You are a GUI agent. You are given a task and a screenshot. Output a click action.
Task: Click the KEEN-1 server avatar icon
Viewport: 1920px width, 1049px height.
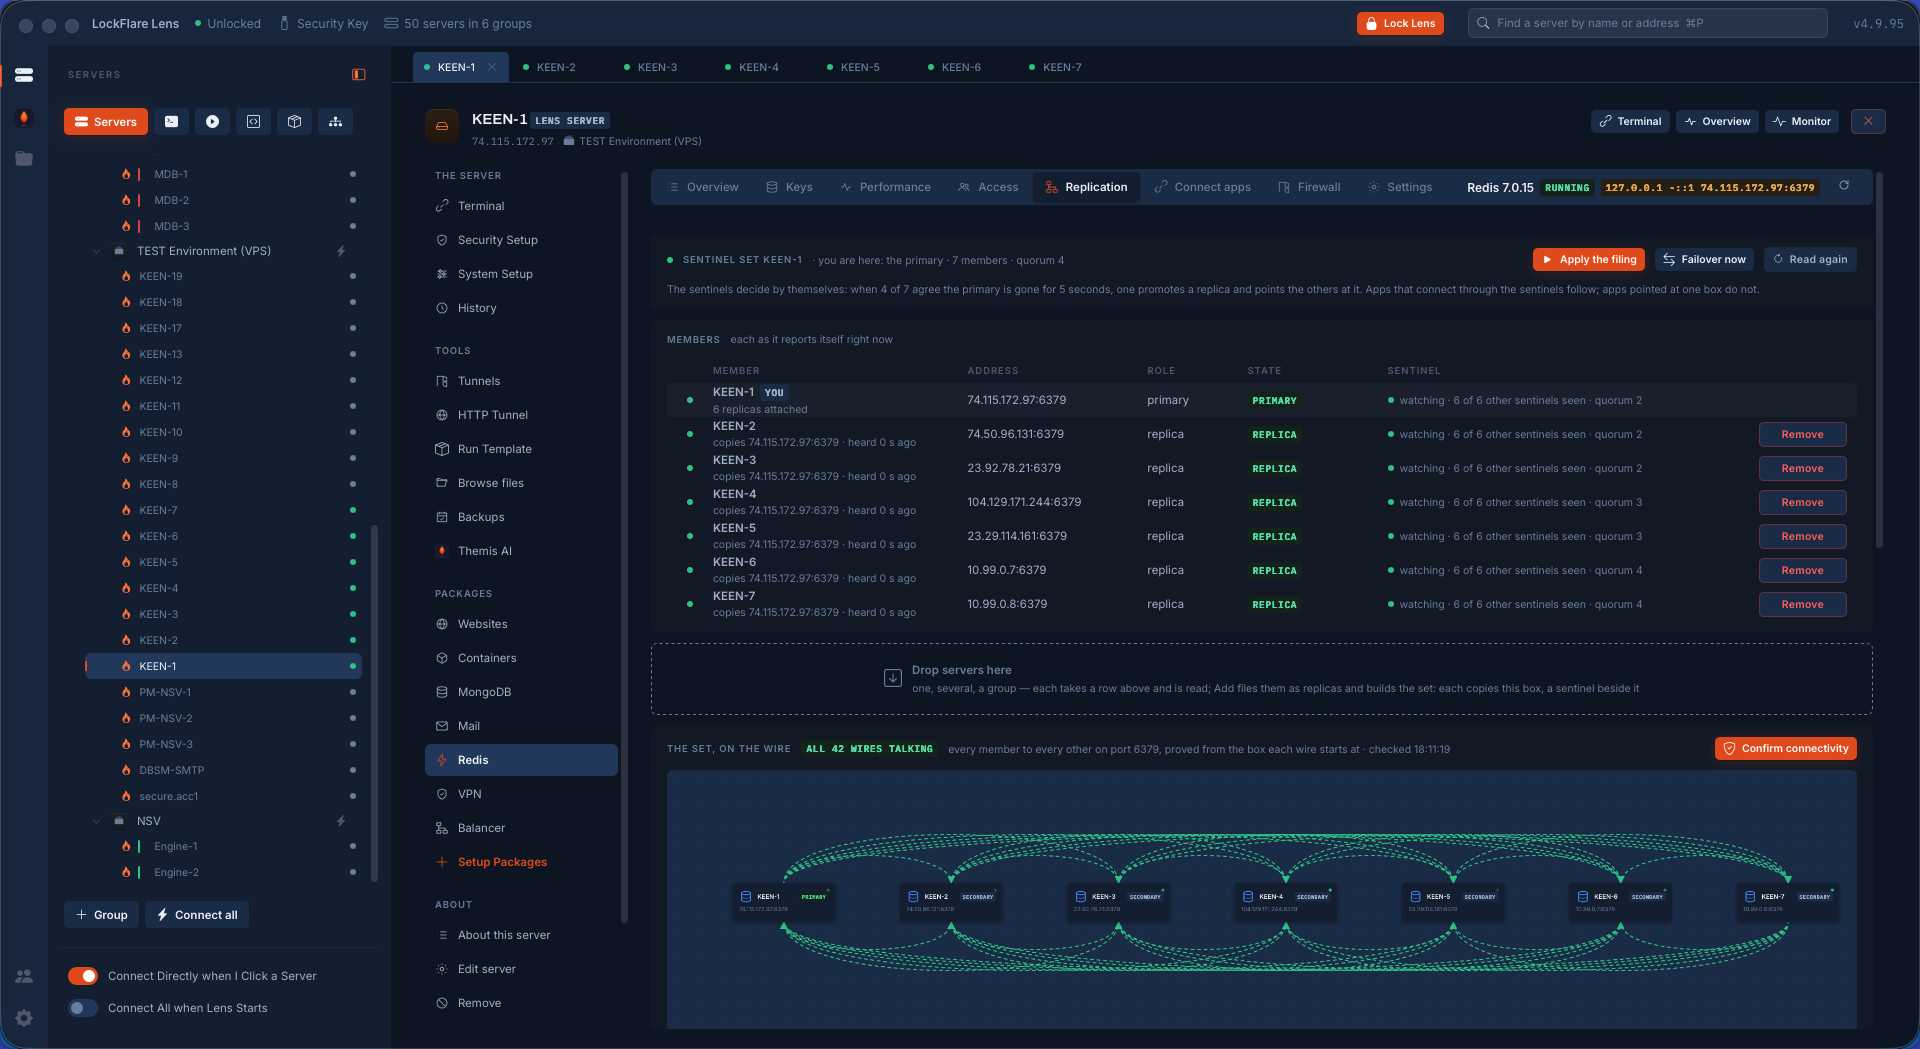tap(442, 126)
